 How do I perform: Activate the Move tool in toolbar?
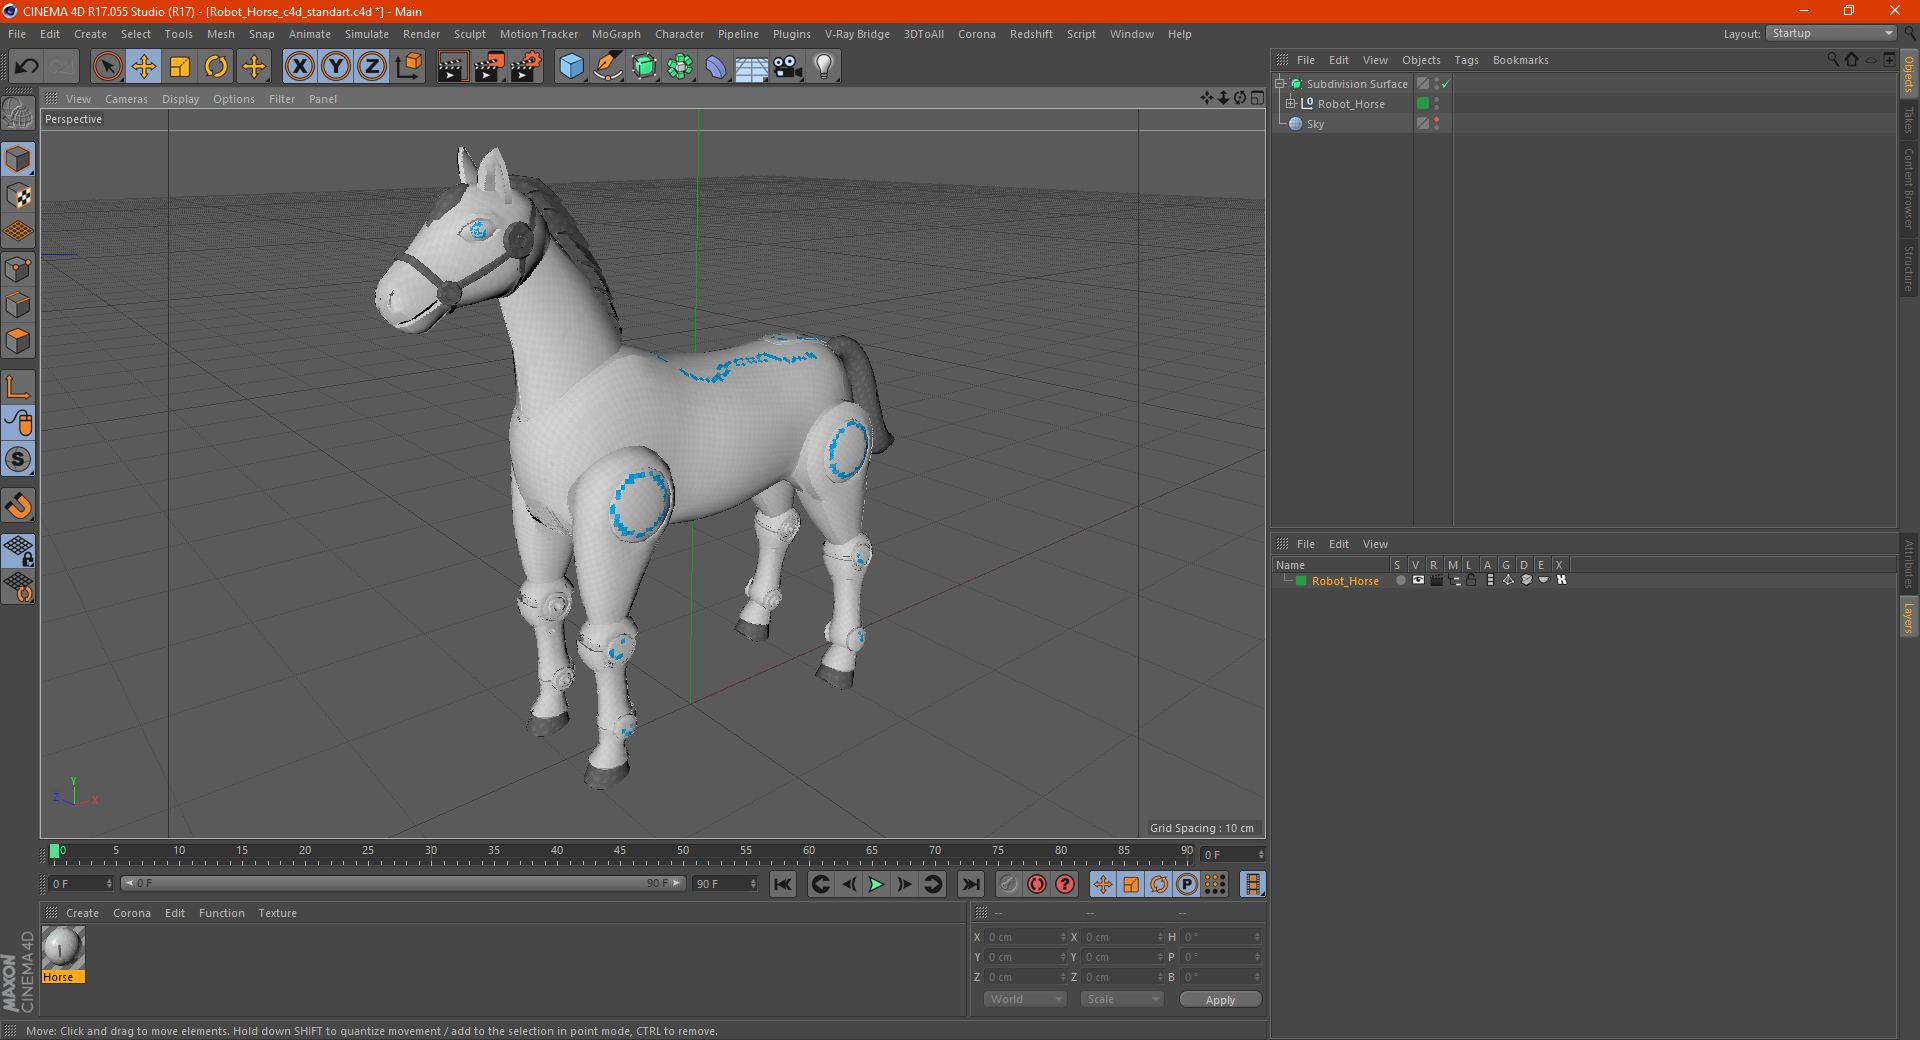pos(144,67)
